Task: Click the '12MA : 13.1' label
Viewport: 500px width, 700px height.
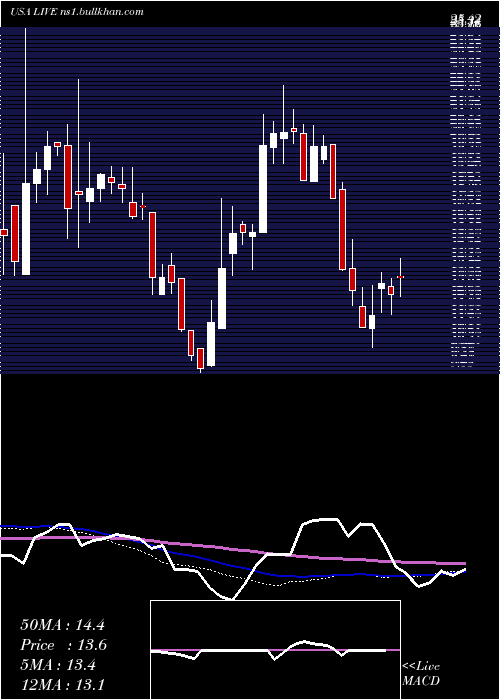Action: tap(62, 685)
